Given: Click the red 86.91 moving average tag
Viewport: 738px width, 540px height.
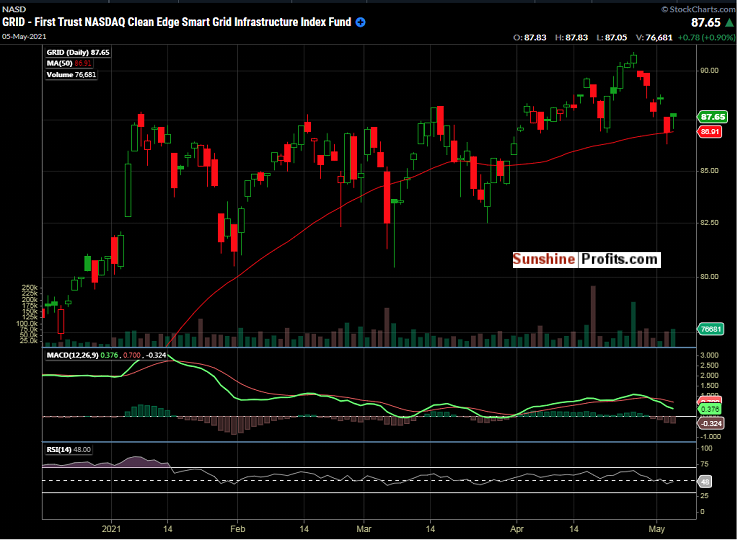Looking at the screenshot, I should [710, 131].
